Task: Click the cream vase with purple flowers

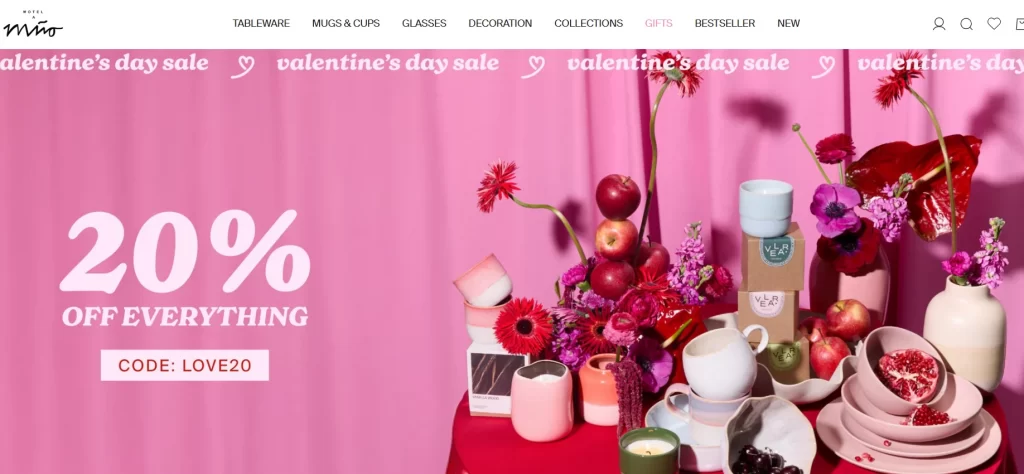Action: tap(963, 332)
